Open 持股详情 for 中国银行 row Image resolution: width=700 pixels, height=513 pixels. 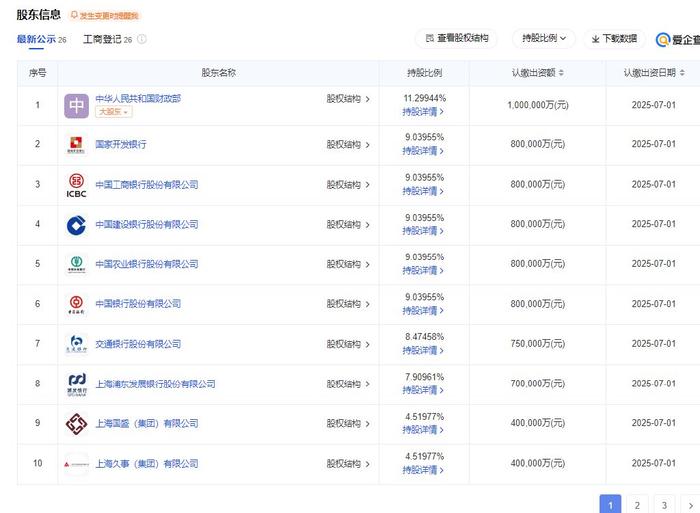423,310
